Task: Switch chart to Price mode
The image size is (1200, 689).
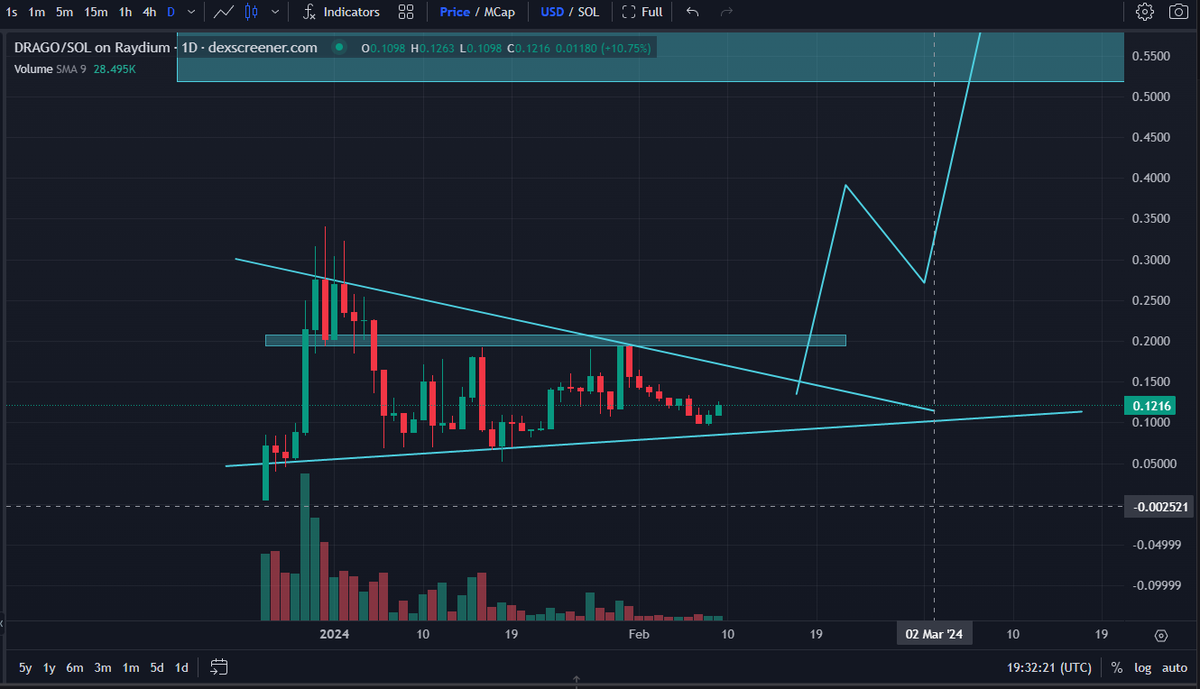Action: tap(454, 12)
